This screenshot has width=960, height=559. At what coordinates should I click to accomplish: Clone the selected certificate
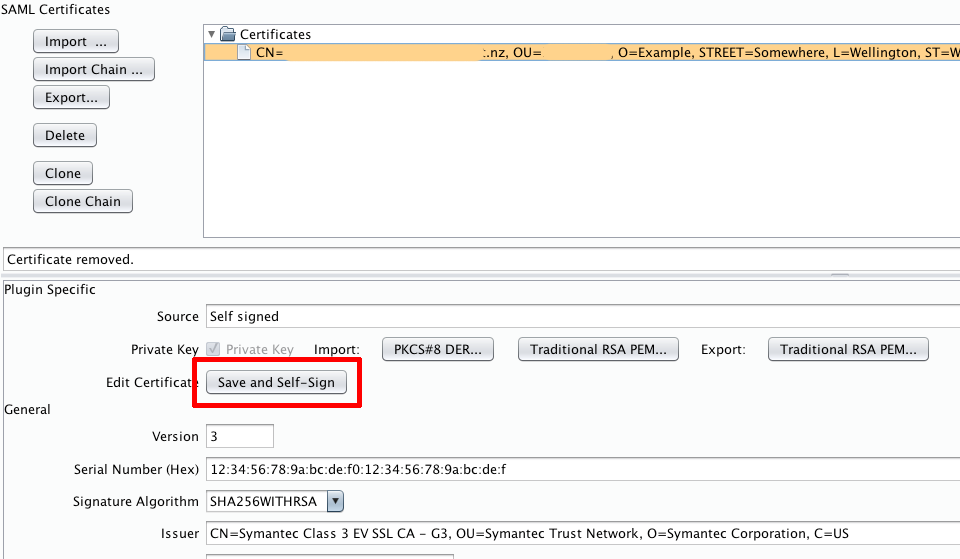[x=62, y=173]
